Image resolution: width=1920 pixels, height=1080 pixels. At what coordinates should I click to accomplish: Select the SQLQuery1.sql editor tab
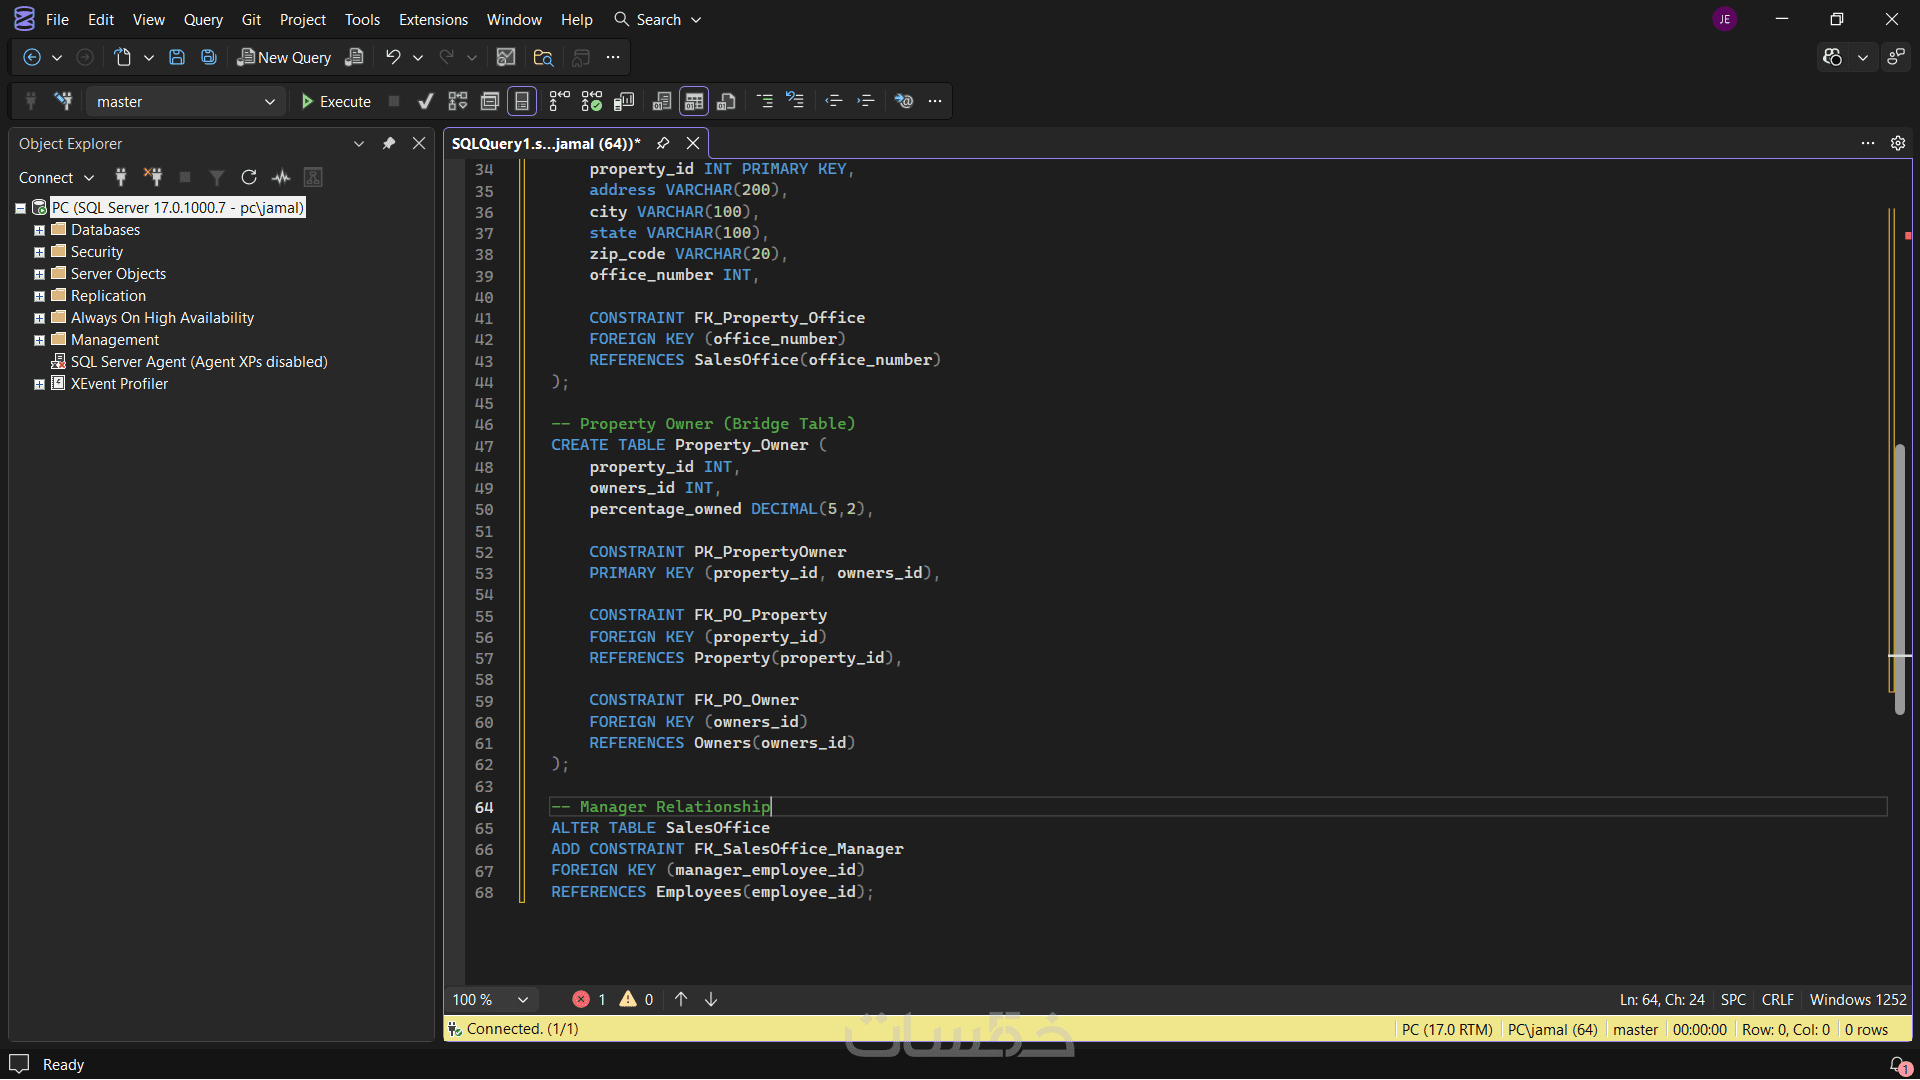pos(545,143)
